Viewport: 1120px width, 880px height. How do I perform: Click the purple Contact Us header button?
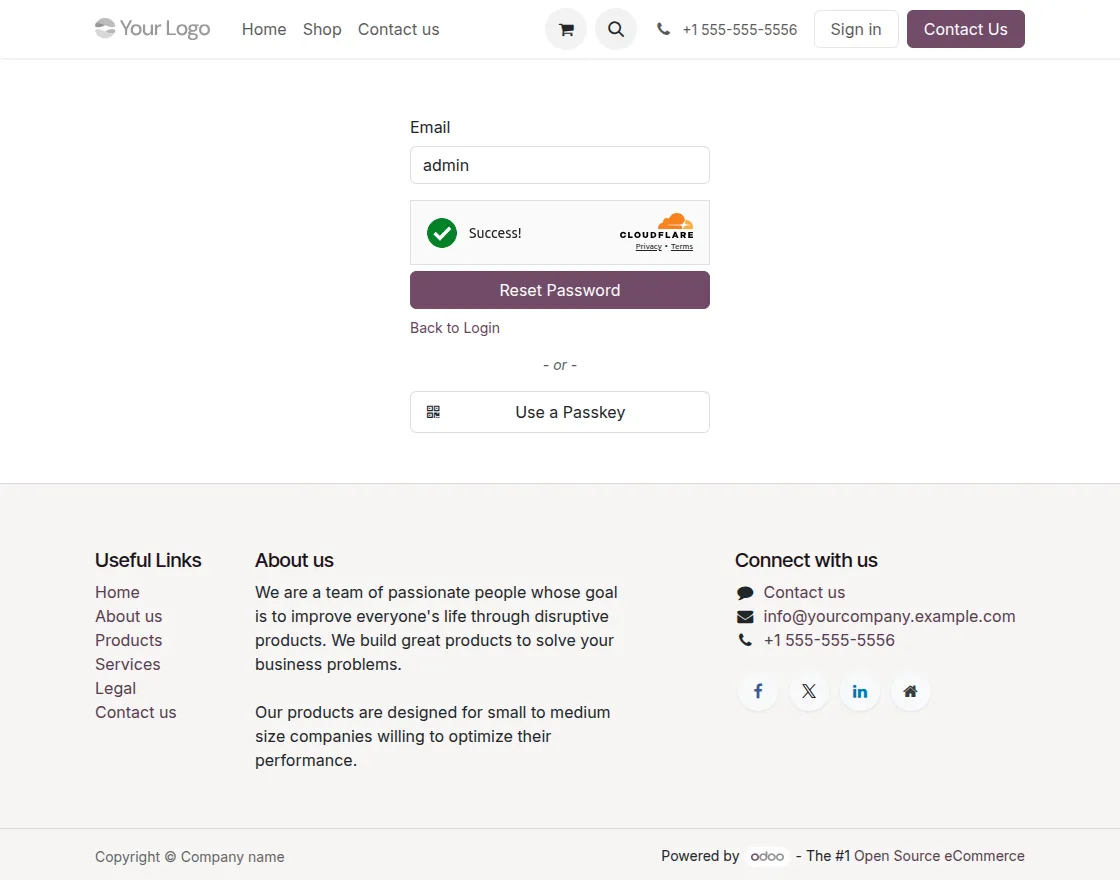[x=965, y=30]
